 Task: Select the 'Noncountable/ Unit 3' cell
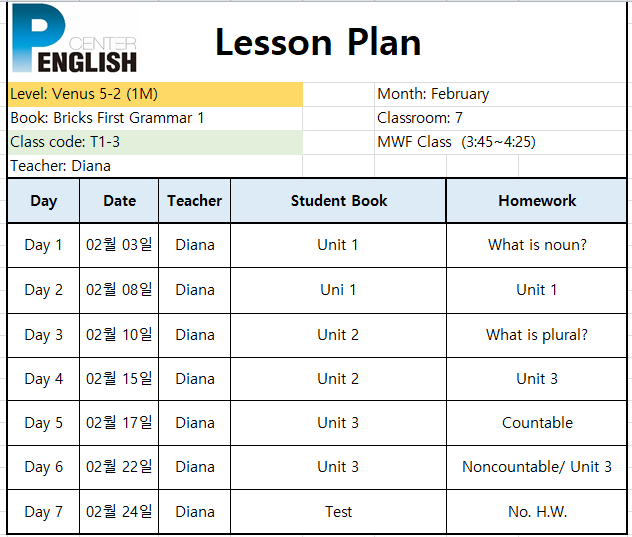coord(536,467)
